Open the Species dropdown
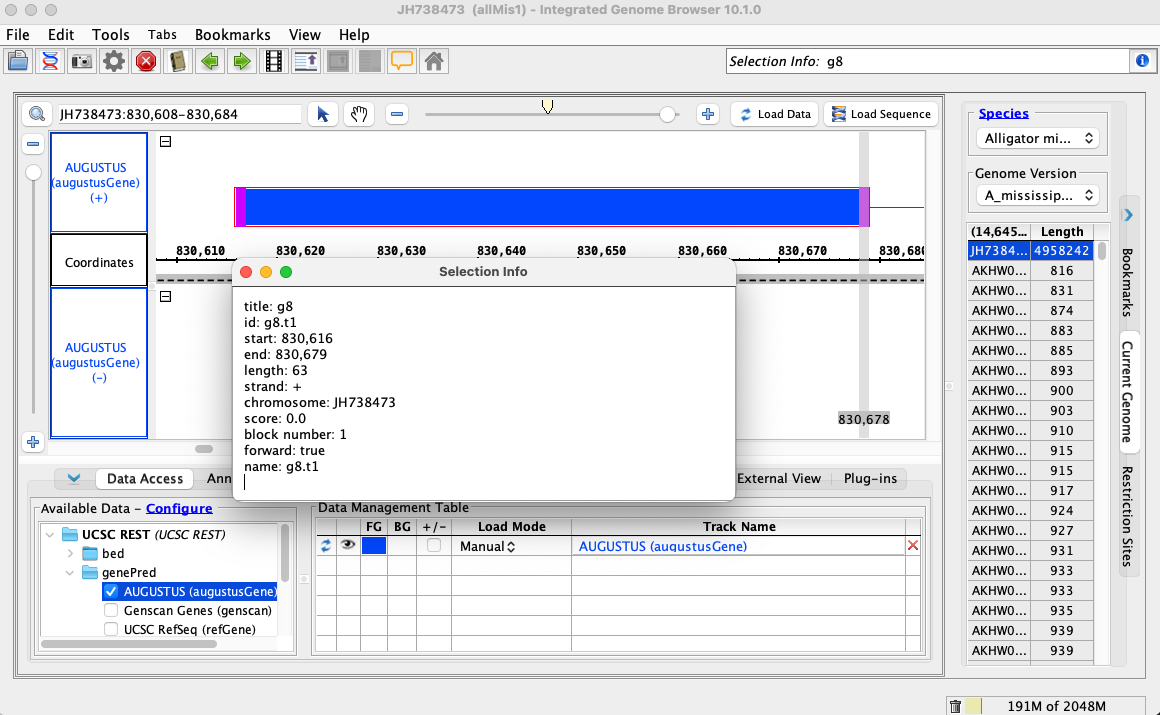Image resolution: width=1160 pixels, height=715 pixels. 1037,138
